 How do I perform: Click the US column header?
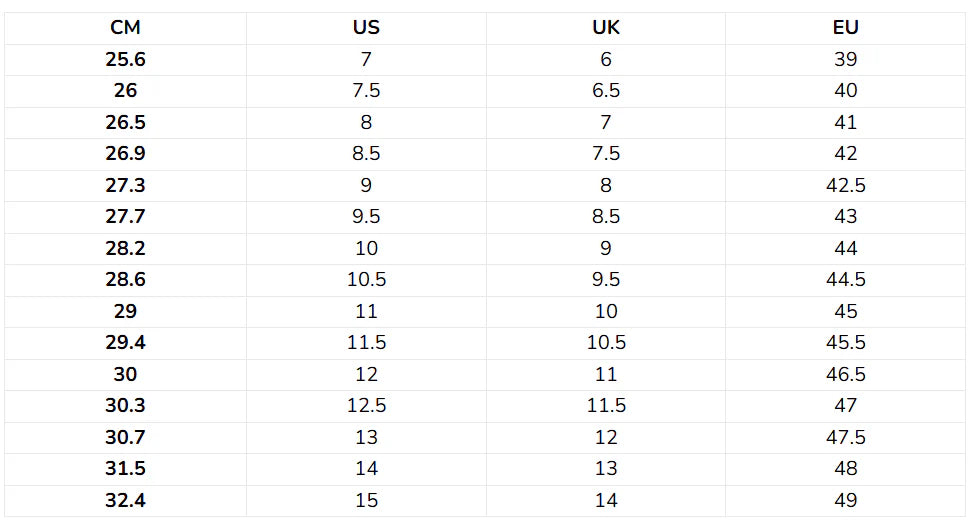(366, 28)
